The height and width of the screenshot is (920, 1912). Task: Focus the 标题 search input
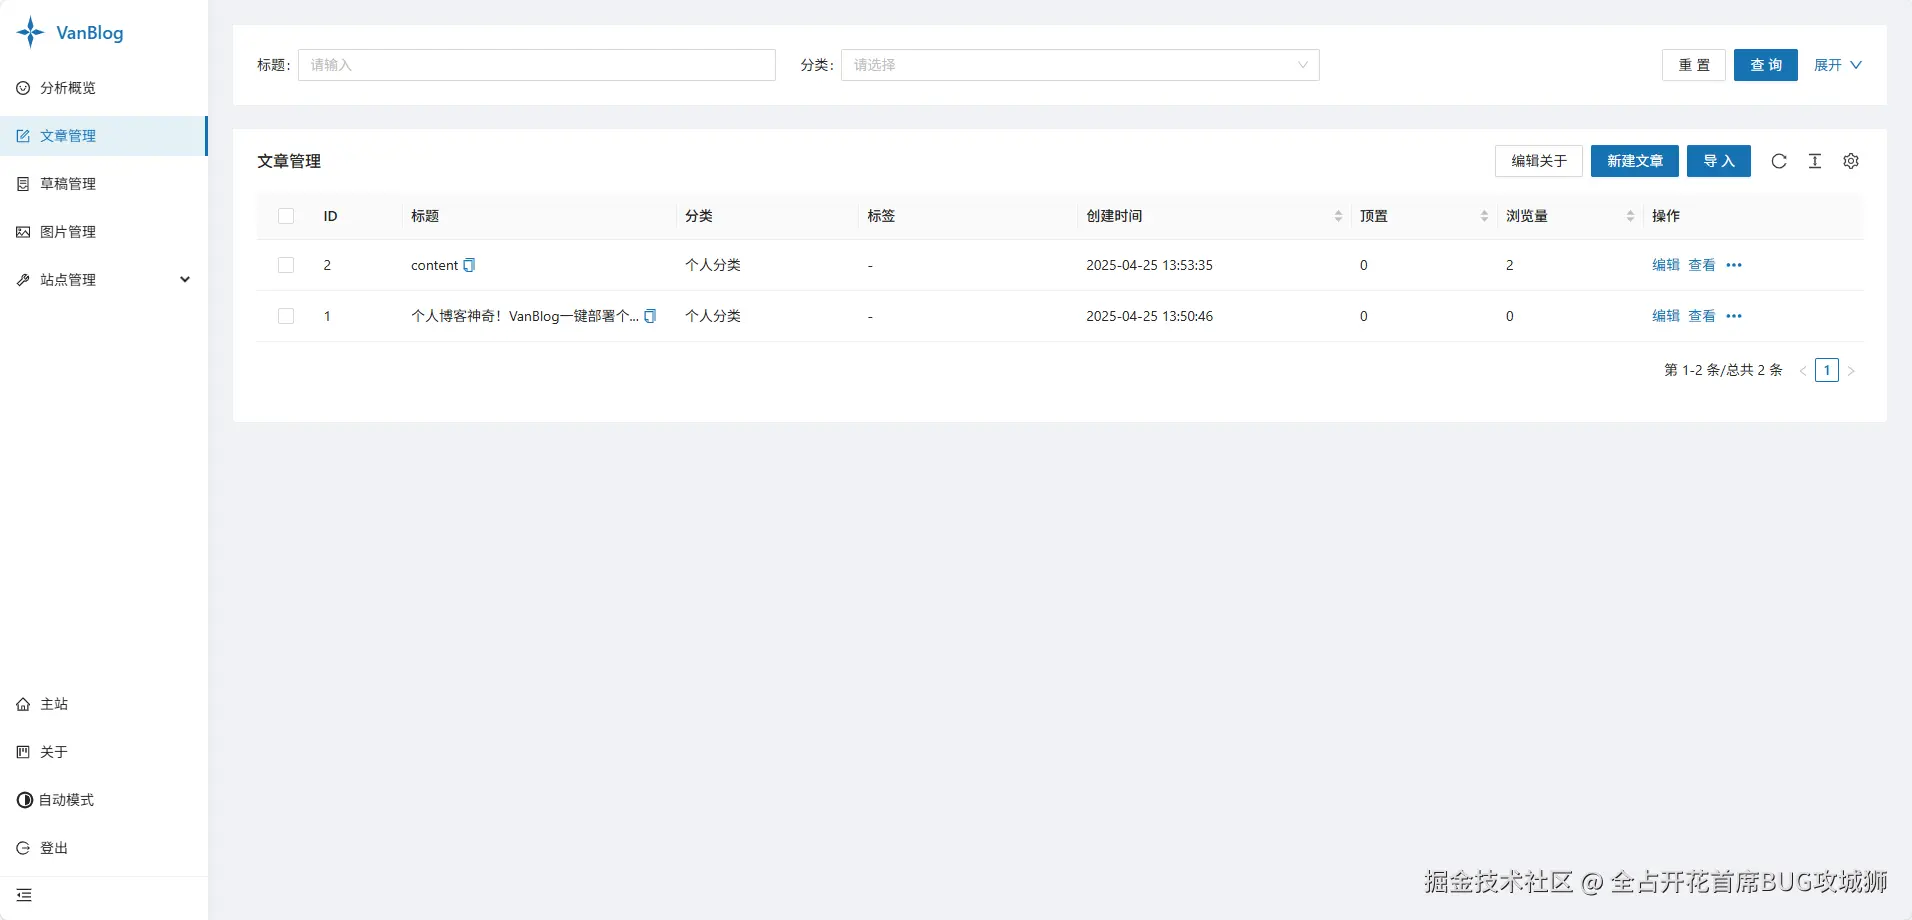click(x=537, y=65)
